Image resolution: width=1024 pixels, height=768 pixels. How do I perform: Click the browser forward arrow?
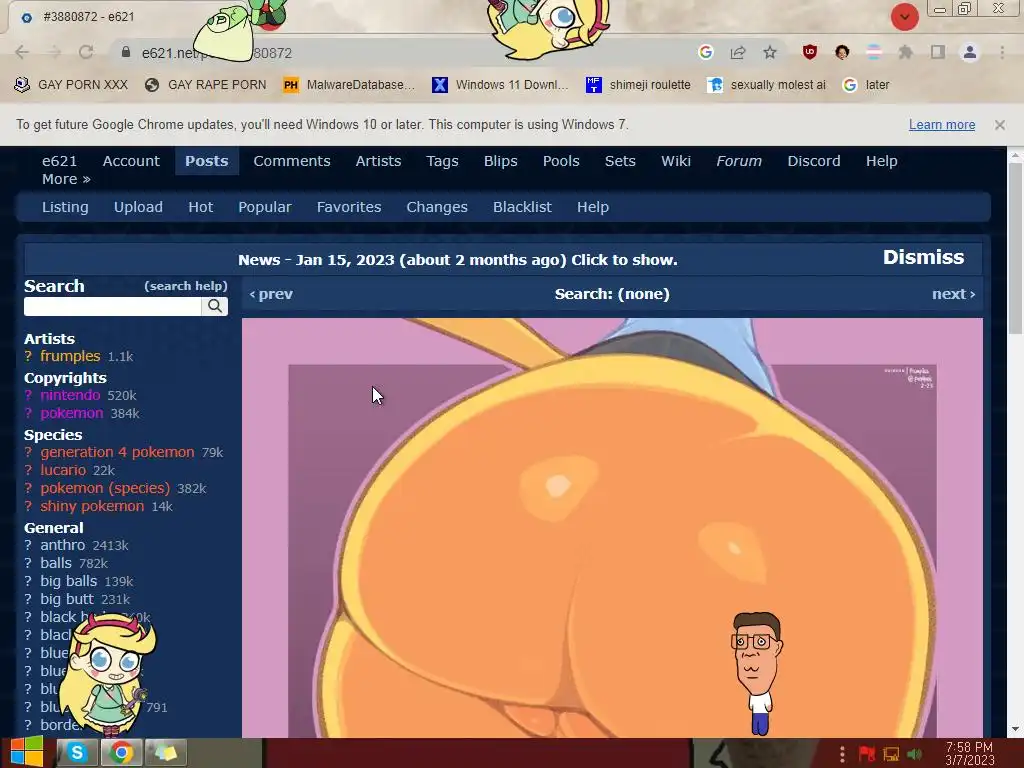54,52
